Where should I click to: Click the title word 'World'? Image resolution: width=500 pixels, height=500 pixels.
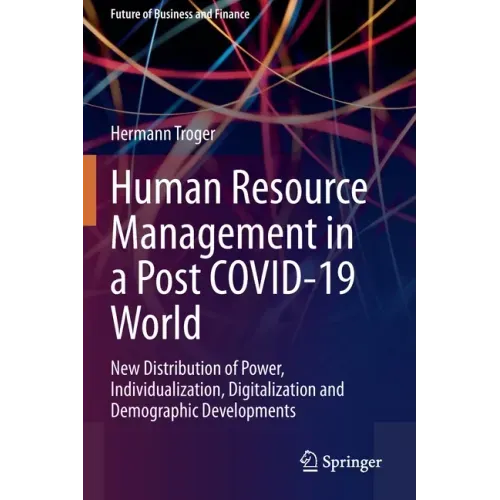click(156, 322)
